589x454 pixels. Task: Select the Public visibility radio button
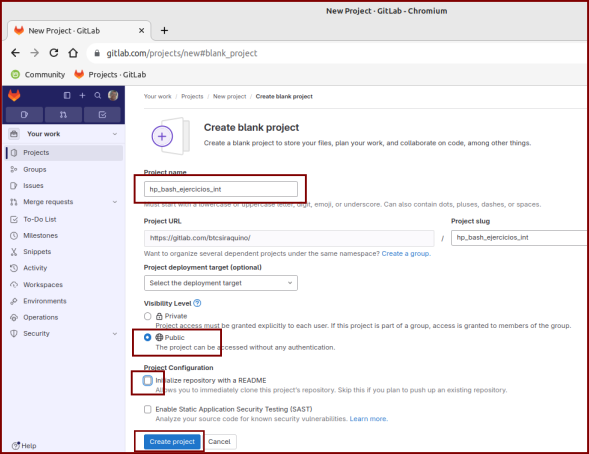pyautogui.click(x=148, y=337)
